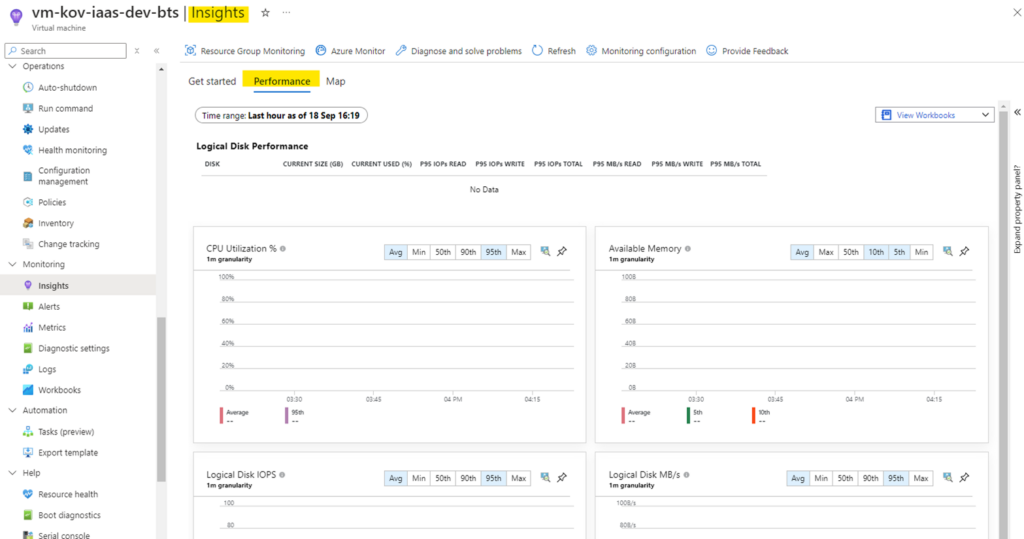This screenshot has width=1024, height=539.
Task: Refresh the Insights view
Action: click(554, 51)
